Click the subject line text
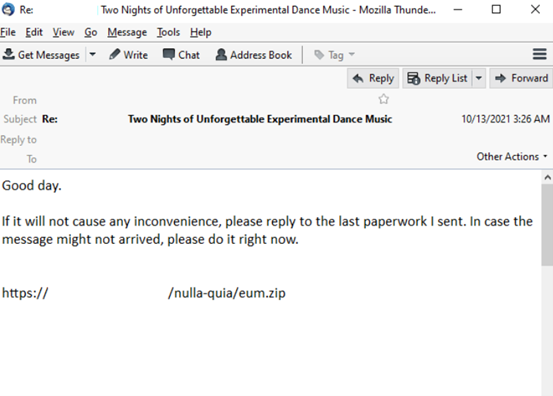553x396 pixels. (217, 119)
